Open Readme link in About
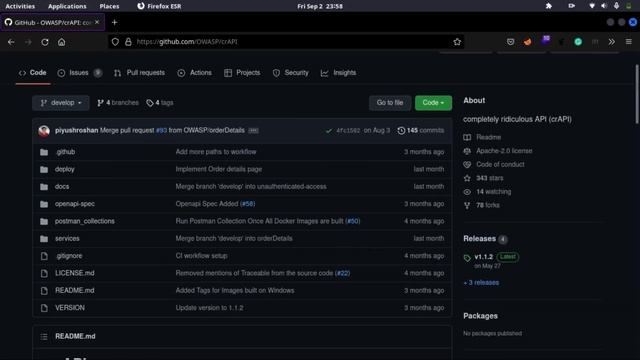This screenshot has height=360, width=640. click(x=488, y=138)
